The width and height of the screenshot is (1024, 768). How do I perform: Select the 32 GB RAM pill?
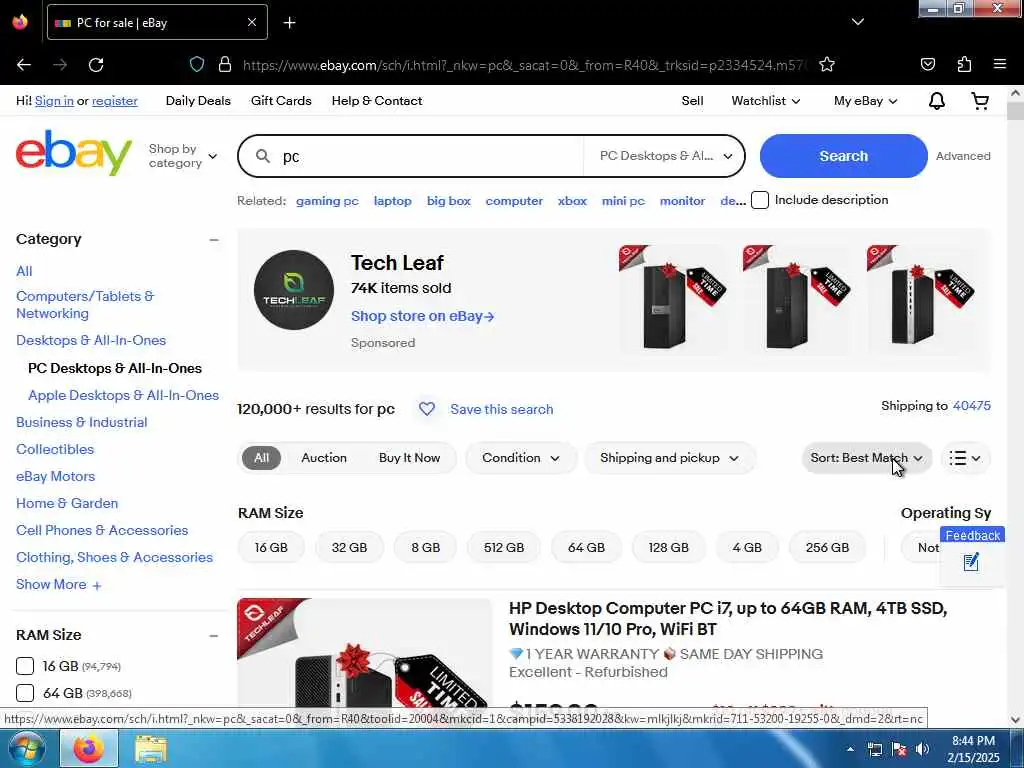(x=349, y=548)
